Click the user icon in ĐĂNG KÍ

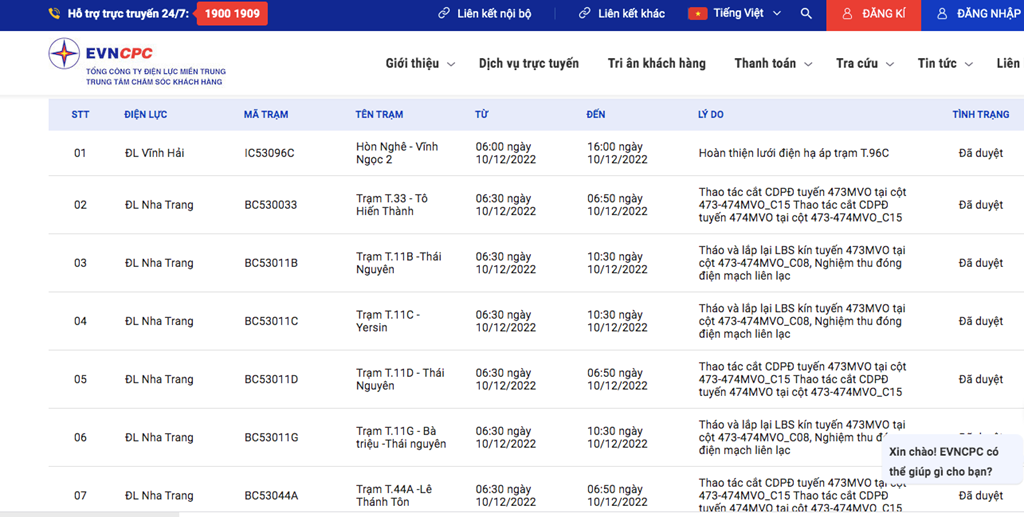[x=847, y=14]
